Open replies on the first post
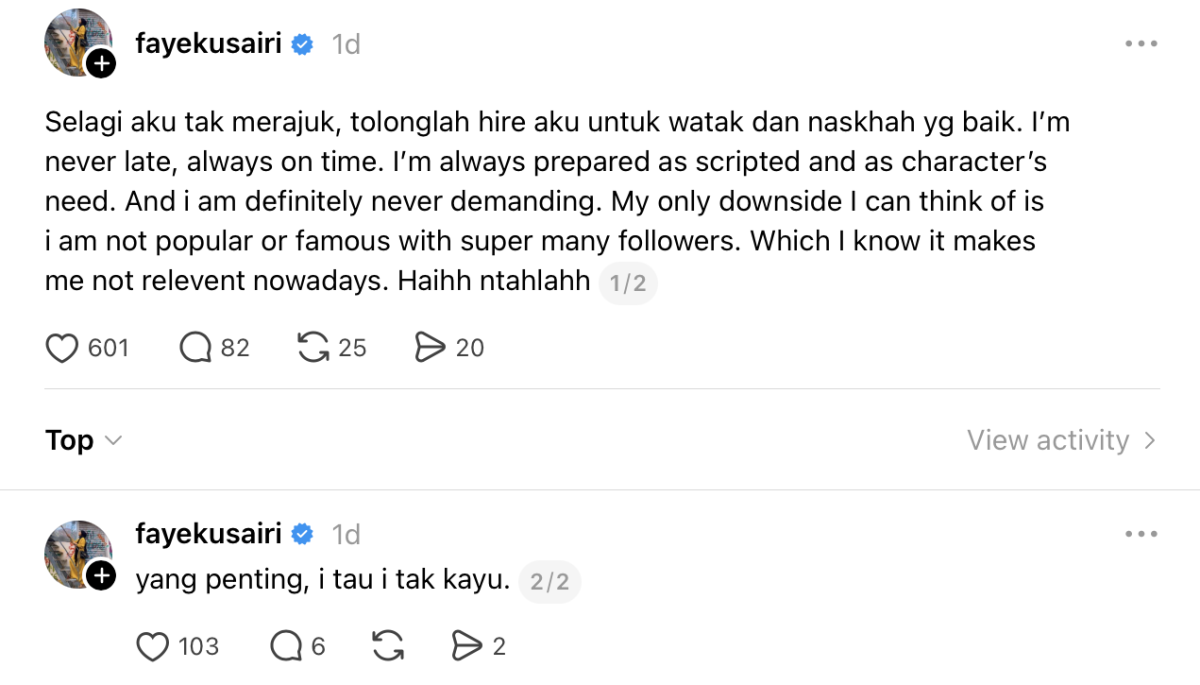Viewport: 1200px width, 685px height. point(195,348)
